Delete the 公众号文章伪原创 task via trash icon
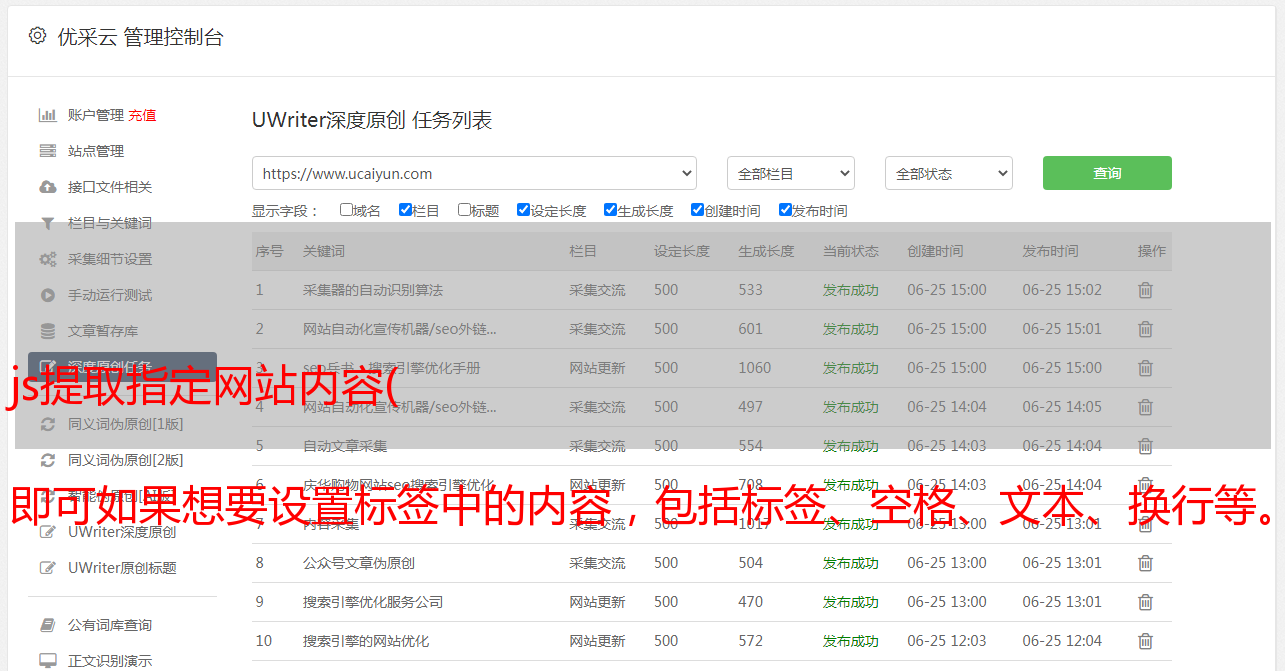 [1145, 563]
